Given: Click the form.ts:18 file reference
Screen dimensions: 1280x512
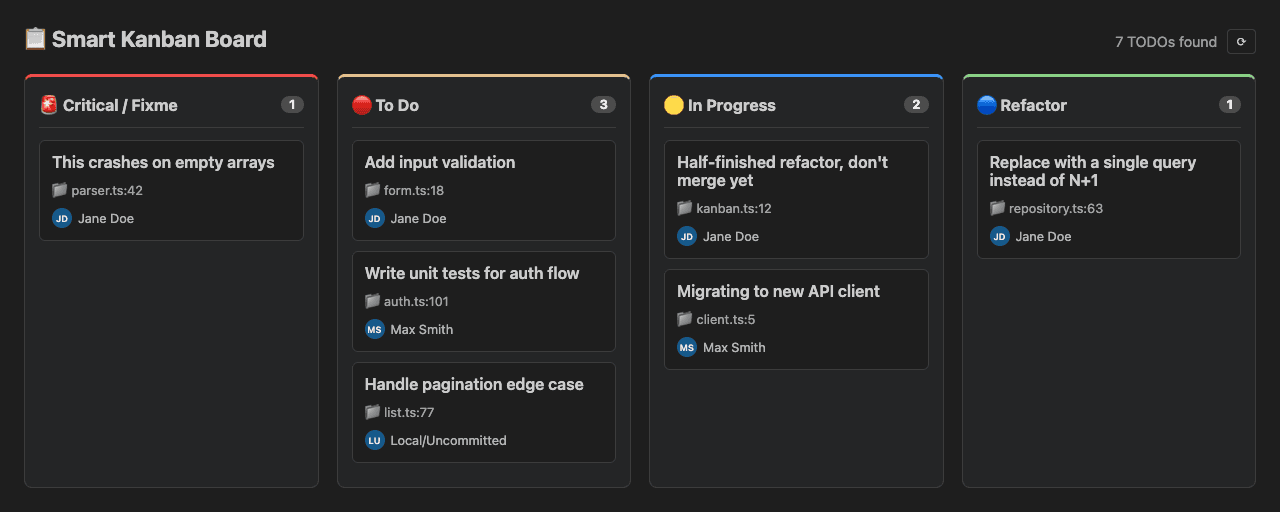Looking at the screenshot, I should coord(414,190).
